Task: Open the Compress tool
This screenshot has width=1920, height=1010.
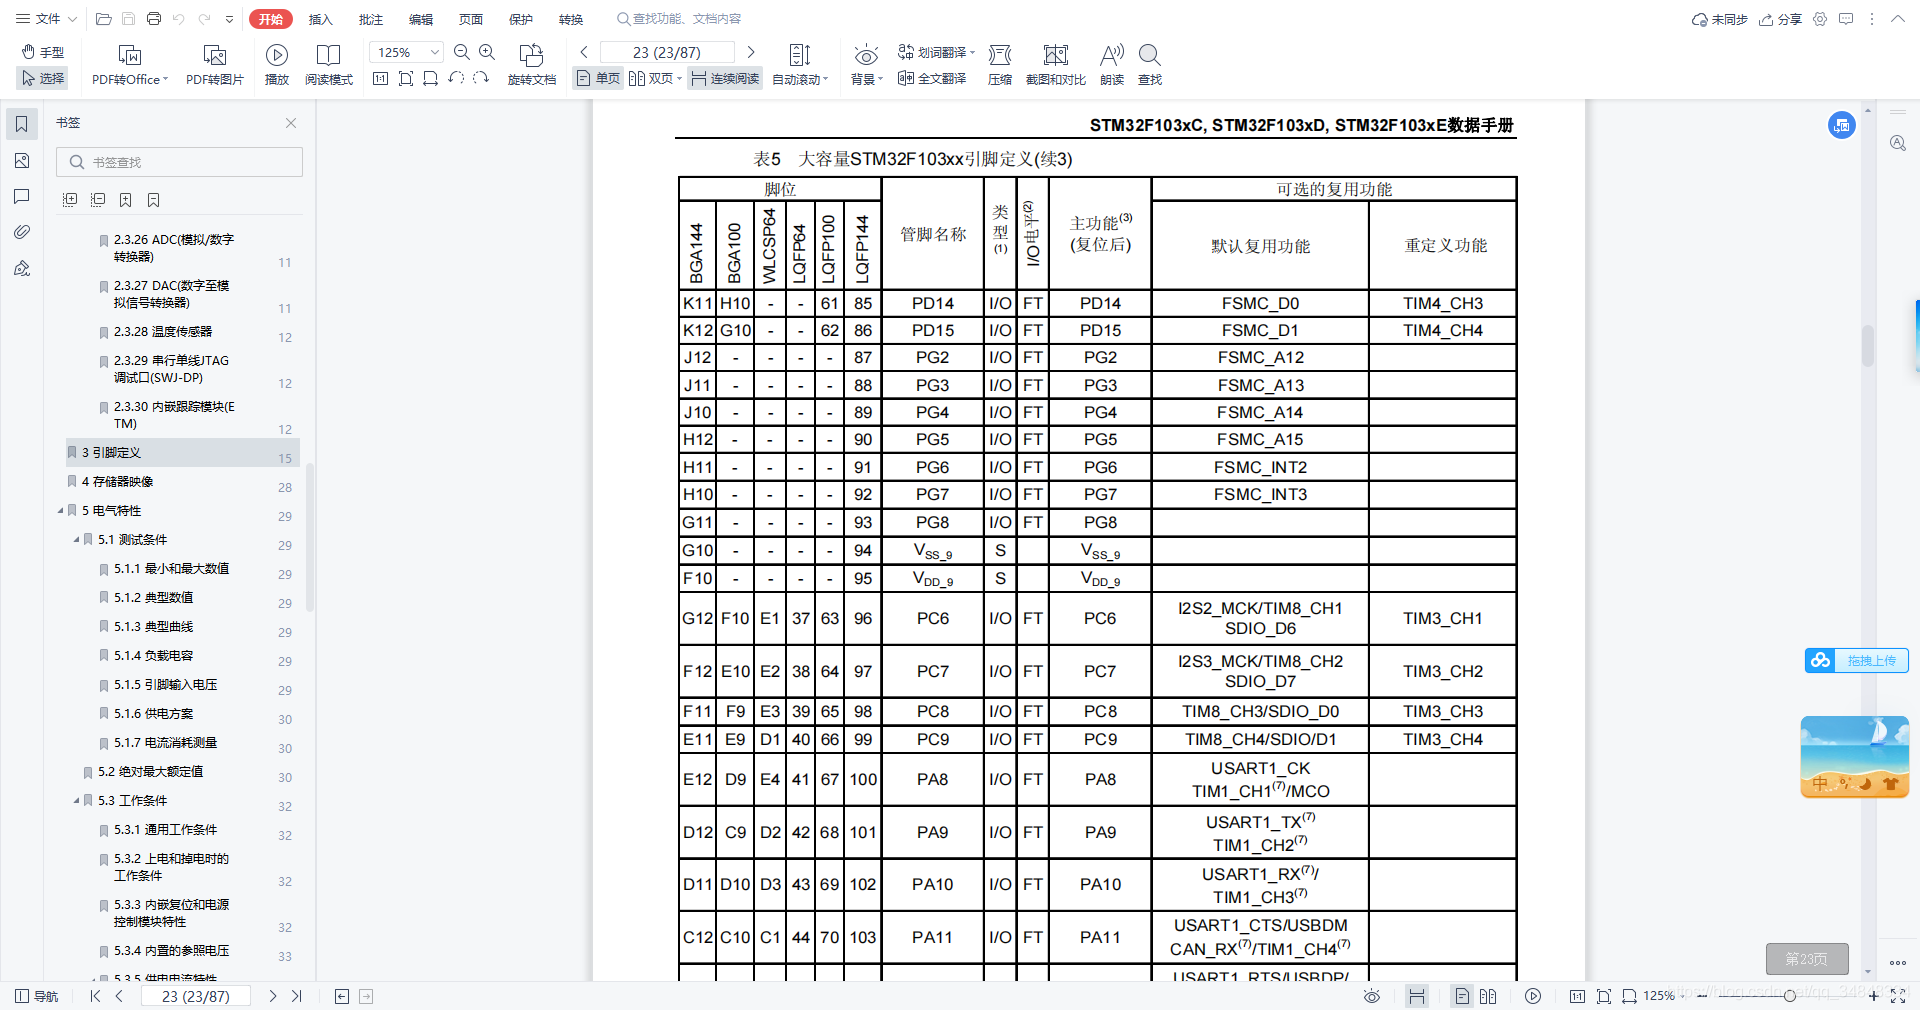Action: click(1000, 65)
